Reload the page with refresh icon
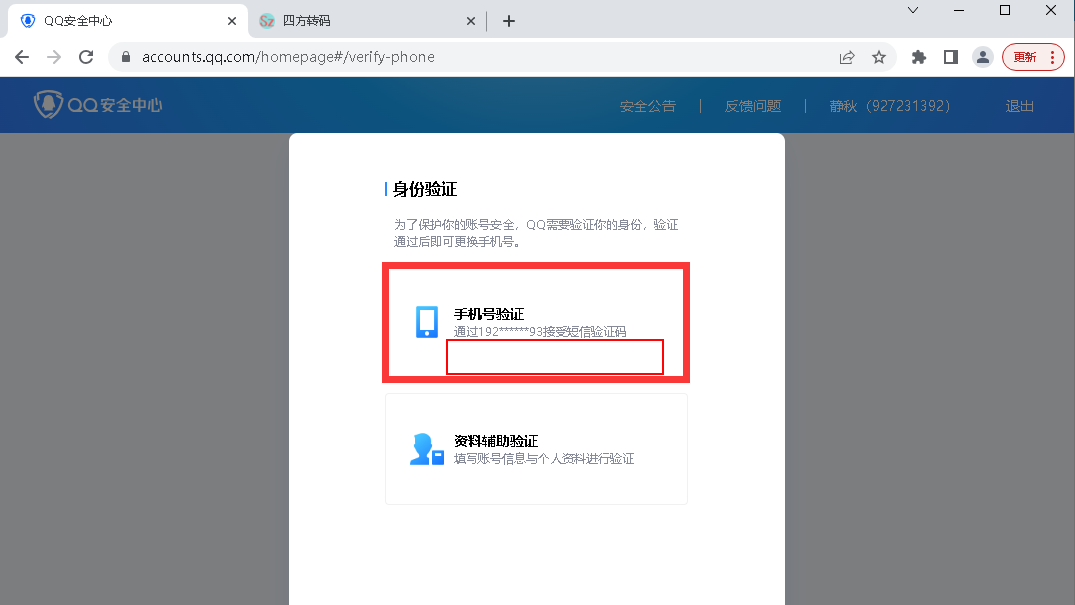The width and height of the screenshot is (1075, 605). [x=87, y=57]
